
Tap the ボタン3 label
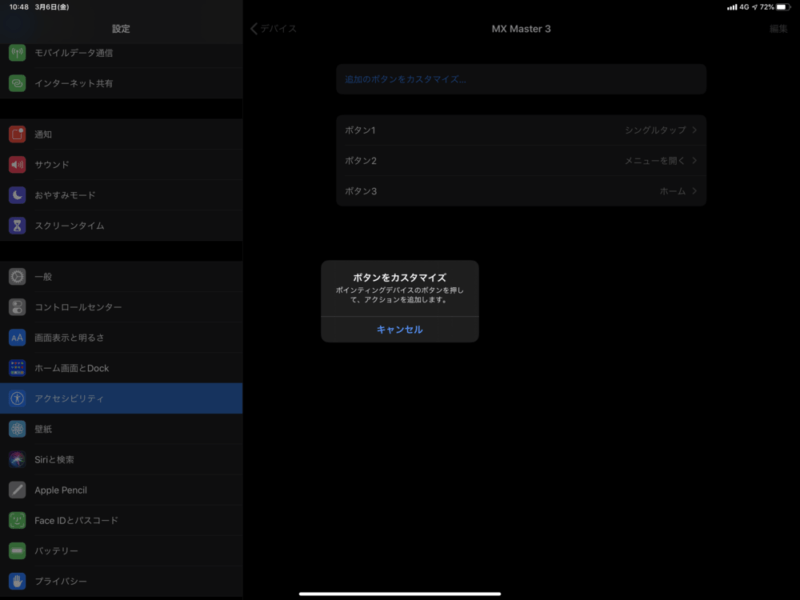360,191
